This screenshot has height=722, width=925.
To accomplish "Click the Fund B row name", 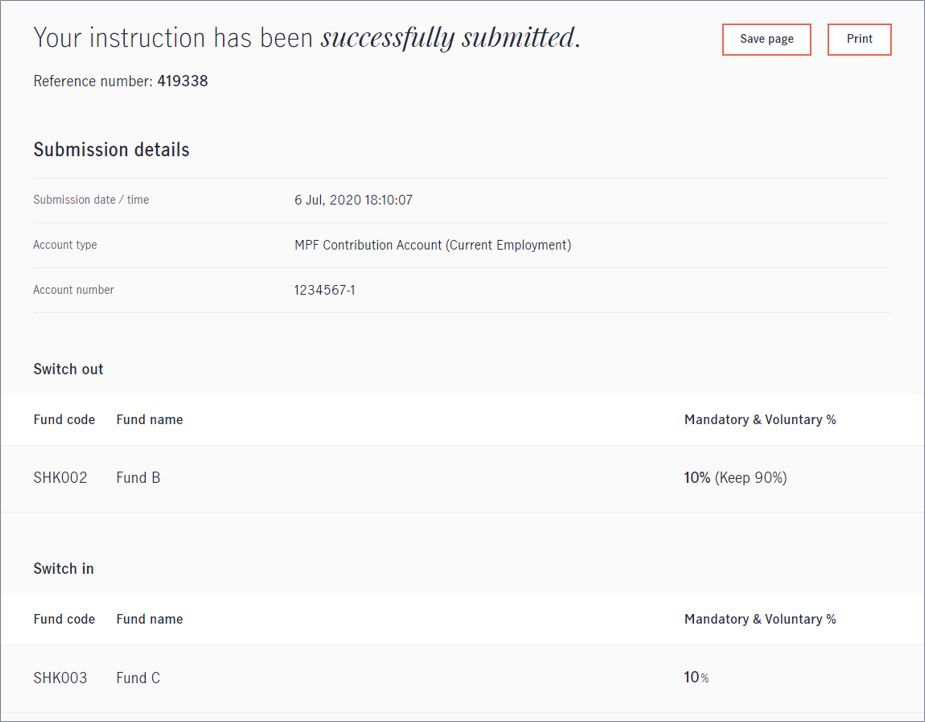I will (x=138, y=478).
